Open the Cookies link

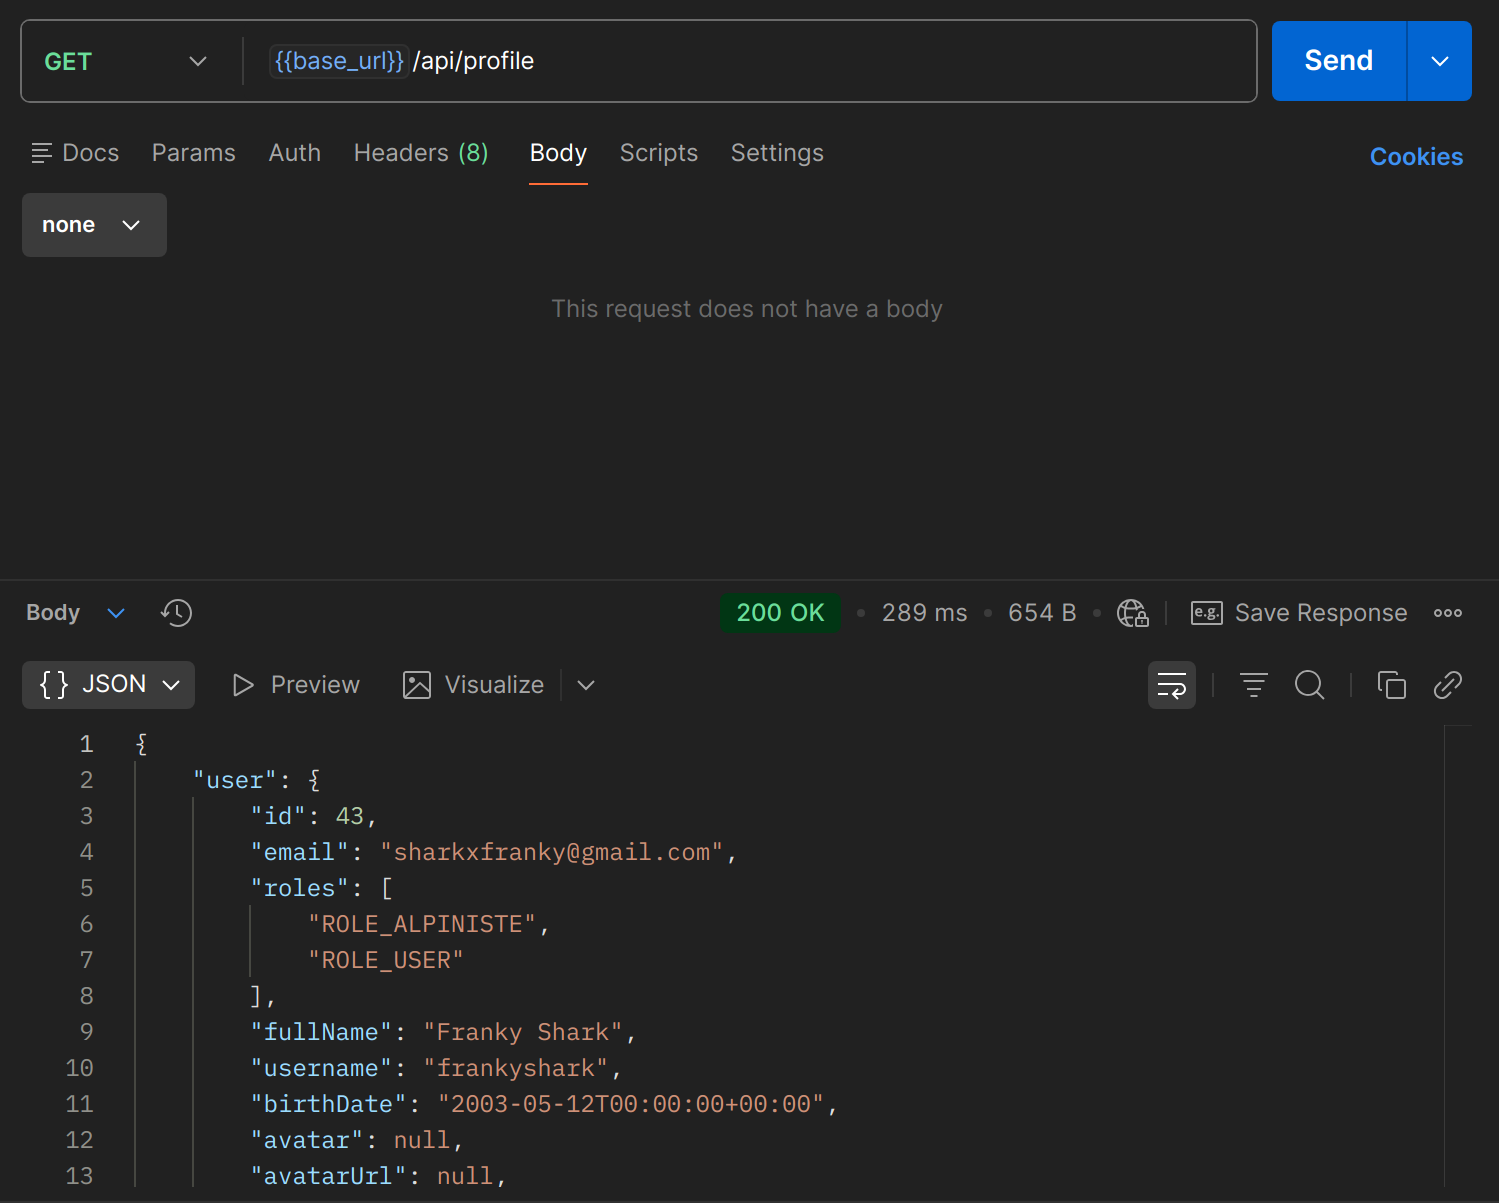(x=1416, y=157)
